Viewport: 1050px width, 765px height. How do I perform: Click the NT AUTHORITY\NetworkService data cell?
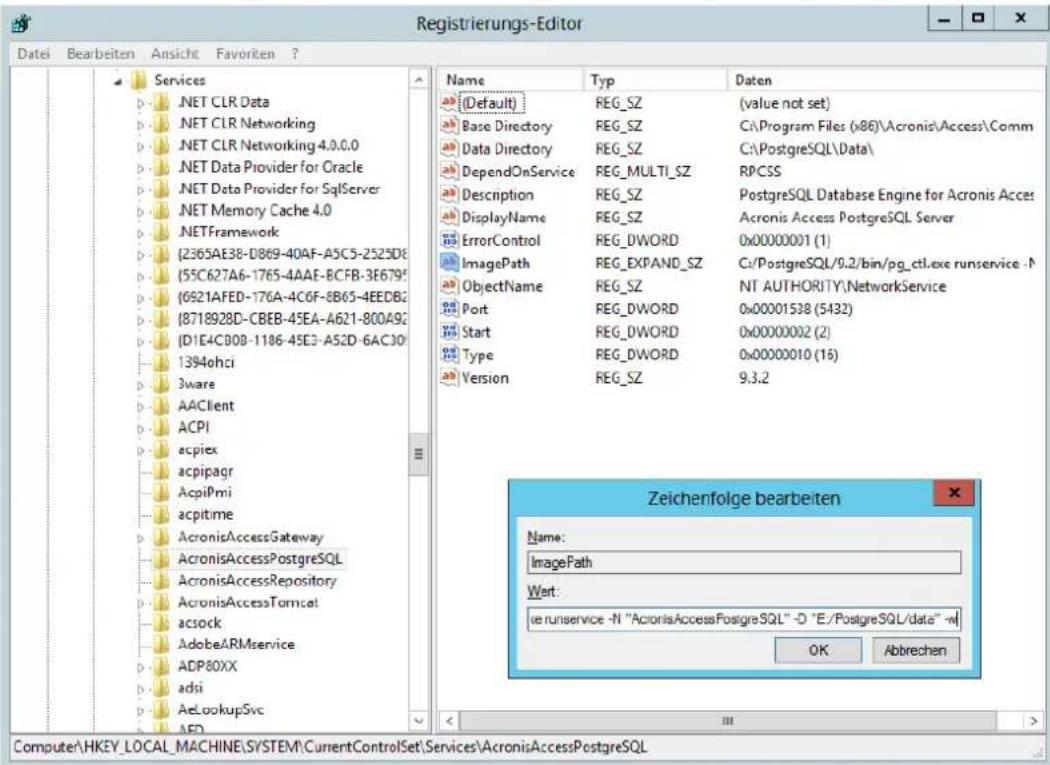click(842, 286)
